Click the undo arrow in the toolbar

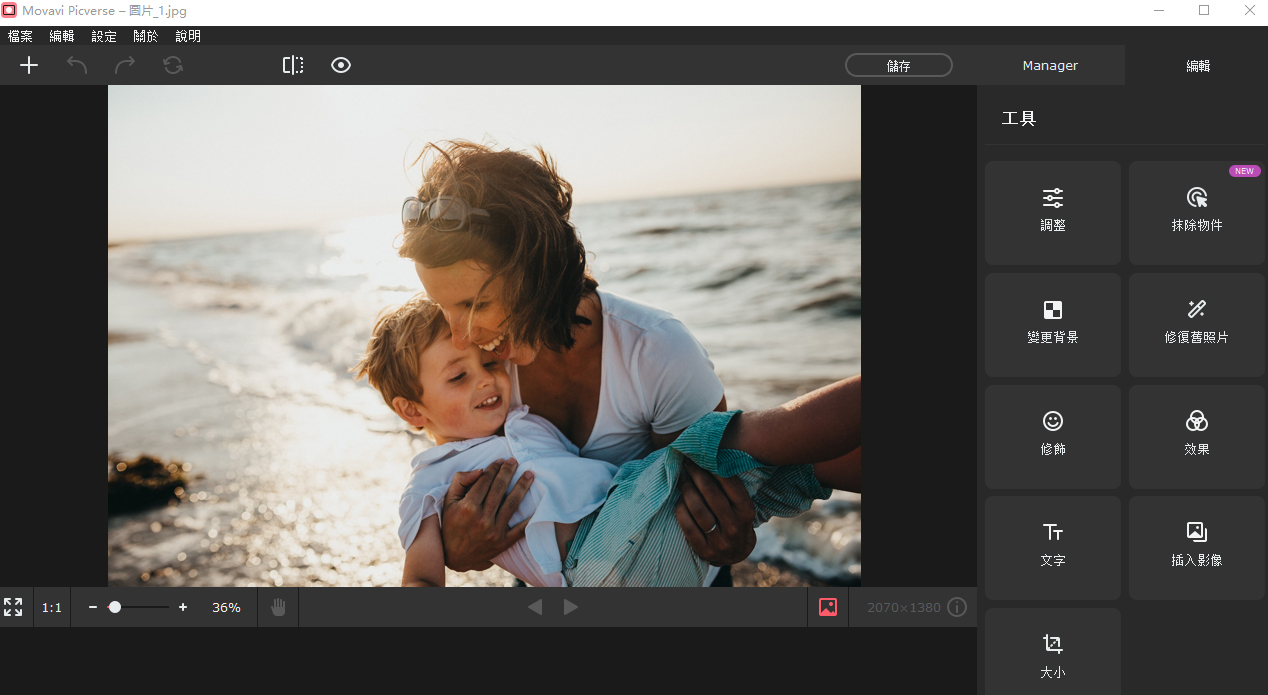tap(77, 65)
